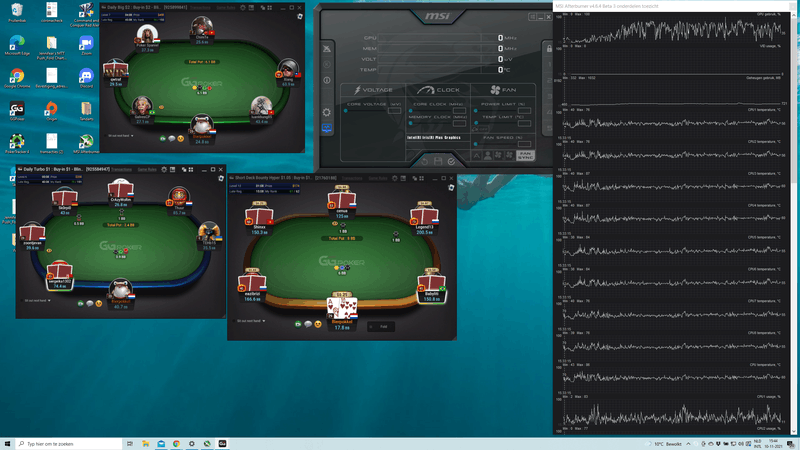The height and width of the screenshot is (450, 800).
Task: Click the Fold button at Short Deck table
Action: pos(381,327)
